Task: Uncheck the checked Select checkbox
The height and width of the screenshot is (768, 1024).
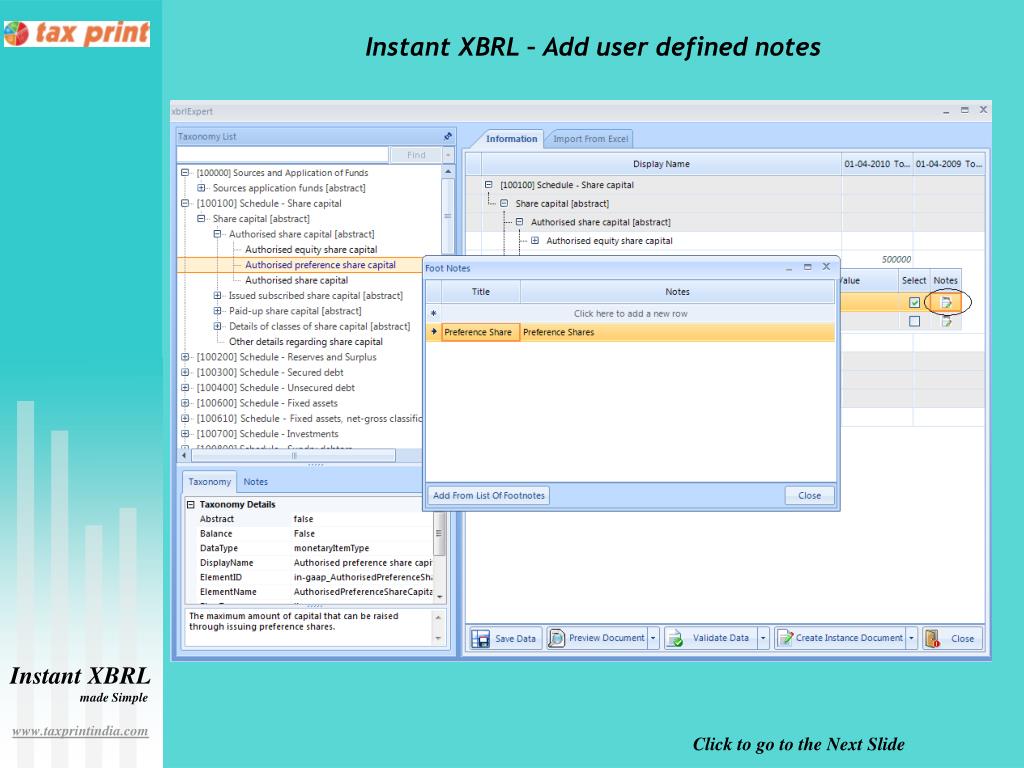Action: click(914, 302)
